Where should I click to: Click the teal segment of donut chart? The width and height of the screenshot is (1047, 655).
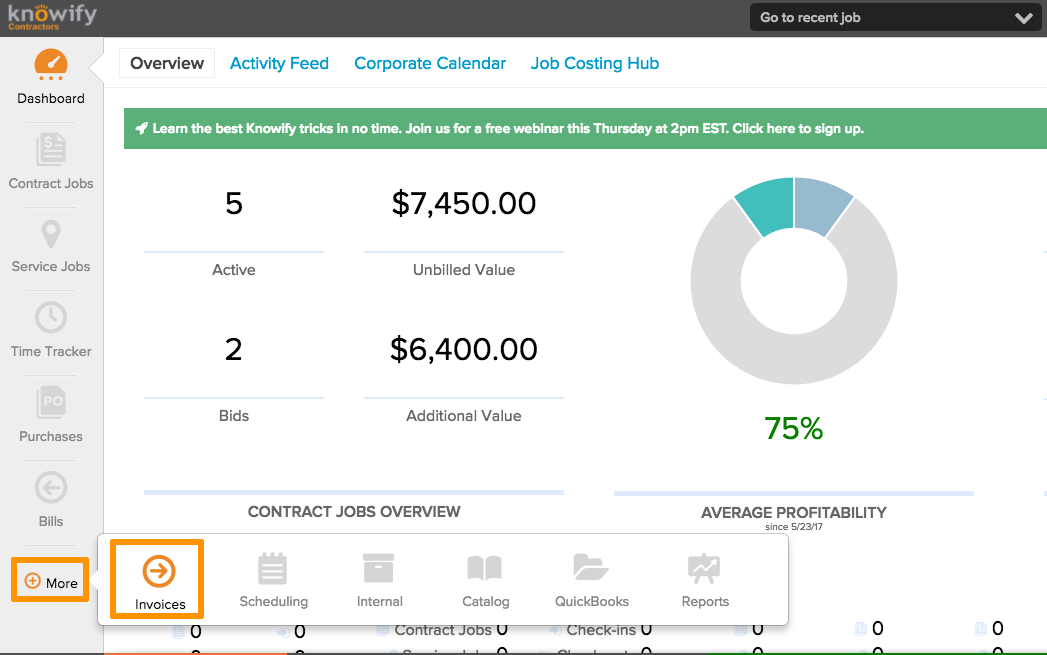[x=768, y=204]
